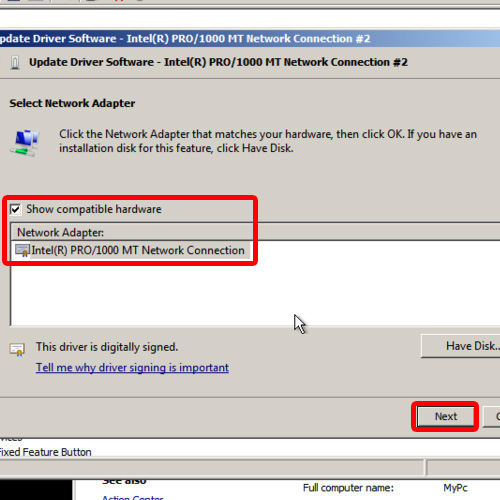
Task: Click the adapter icon in wizard header
Action: [x=15, y=63]
